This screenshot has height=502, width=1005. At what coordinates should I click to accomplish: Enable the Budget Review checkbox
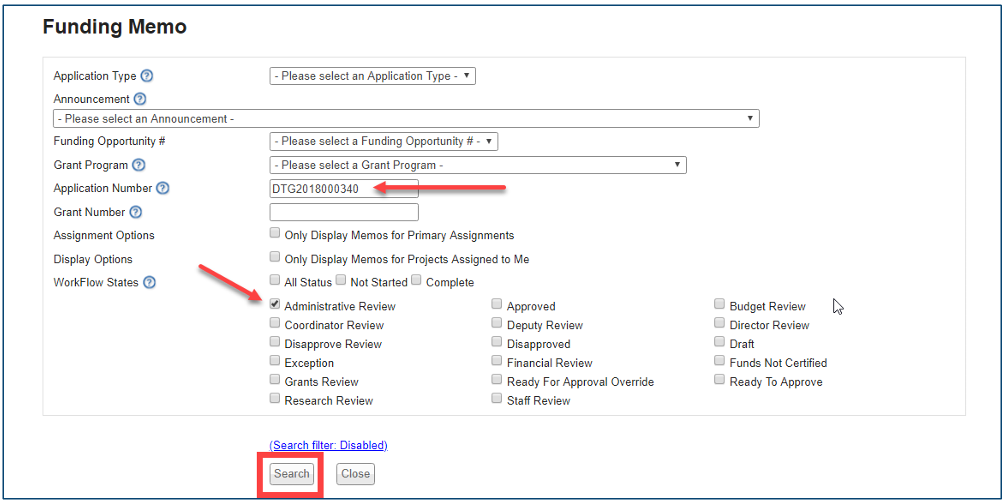click(720, 305)
